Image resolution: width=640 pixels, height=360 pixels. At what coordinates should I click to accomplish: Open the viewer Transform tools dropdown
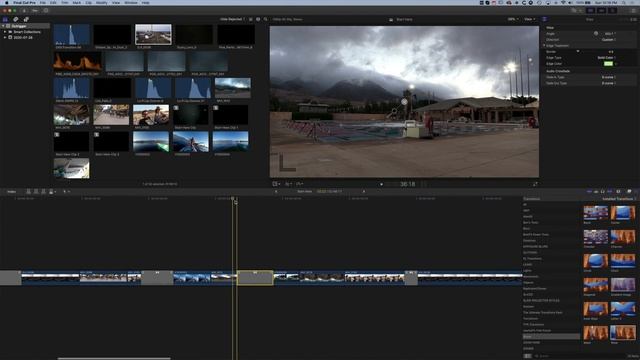276,184
